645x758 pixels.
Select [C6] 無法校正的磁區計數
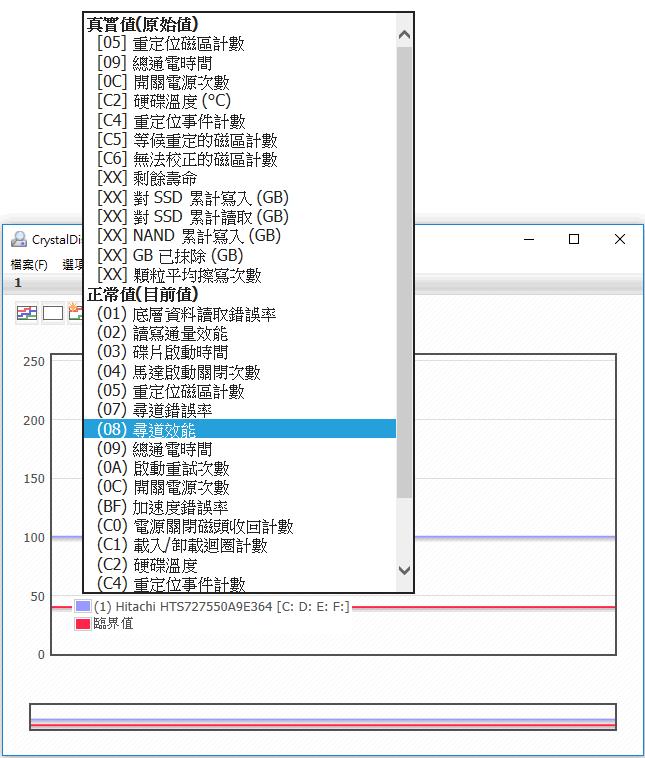[240, 159]
